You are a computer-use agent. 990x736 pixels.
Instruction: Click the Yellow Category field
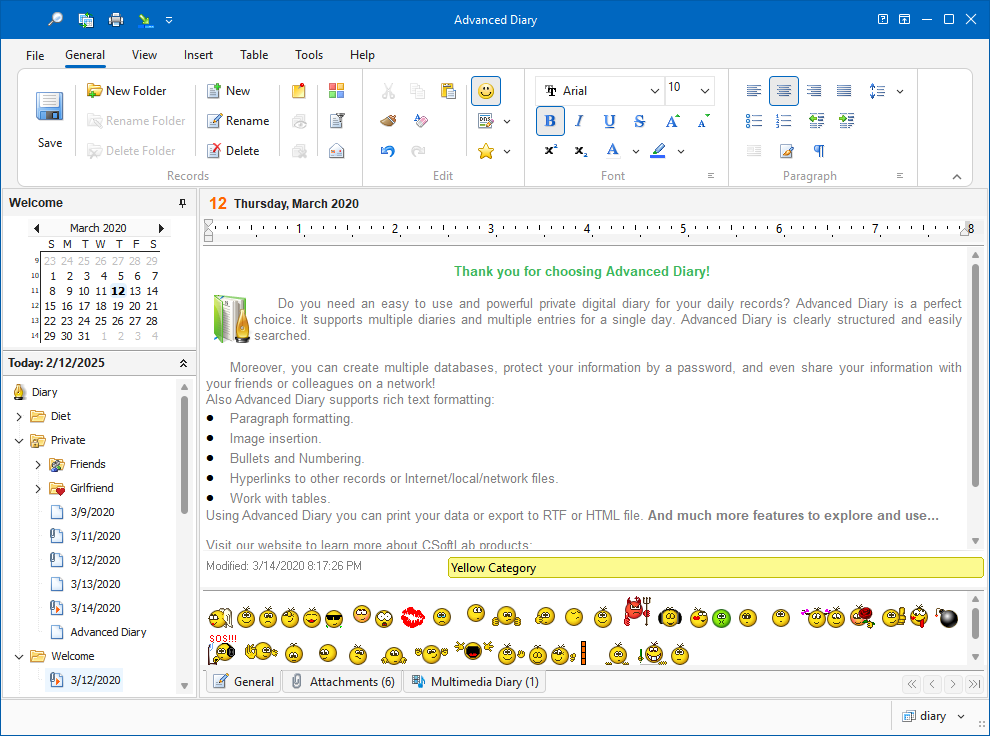tap(715, 568)
